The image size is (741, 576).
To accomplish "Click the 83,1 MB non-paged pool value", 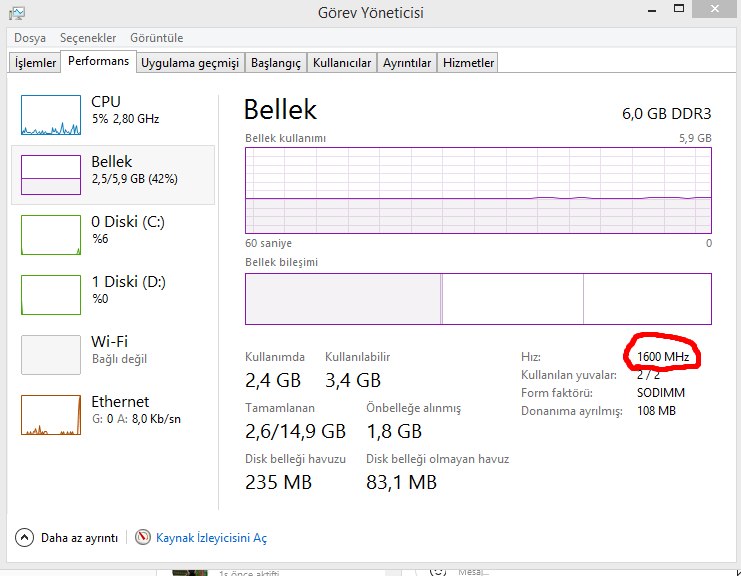I will pos(401,482).
